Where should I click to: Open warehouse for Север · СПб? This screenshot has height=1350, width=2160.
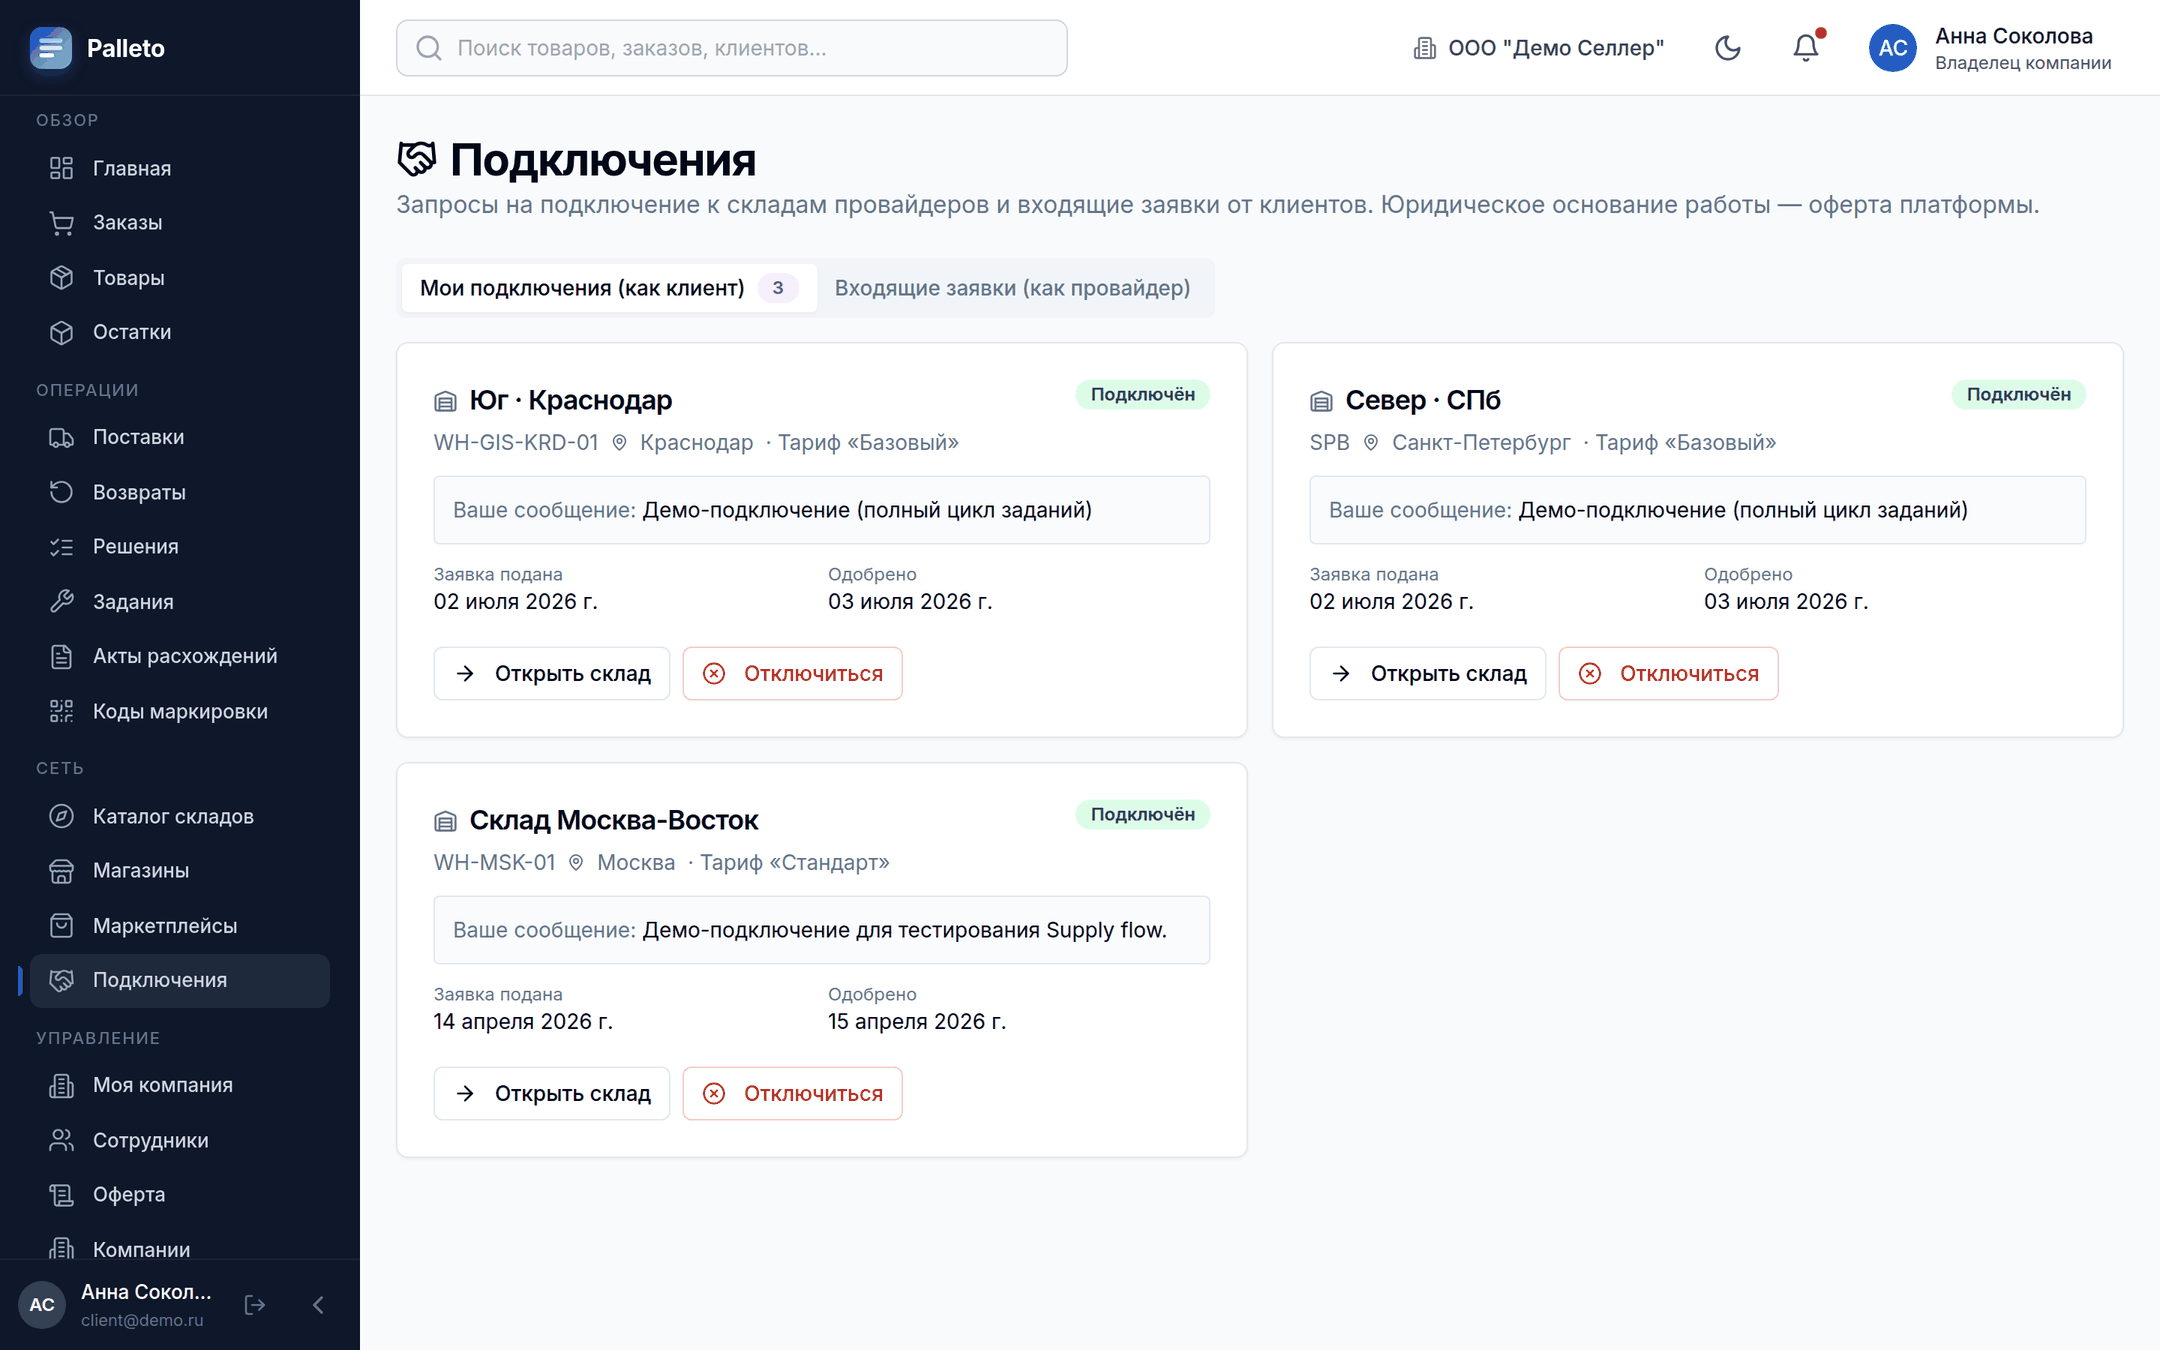coord(1428,673)
